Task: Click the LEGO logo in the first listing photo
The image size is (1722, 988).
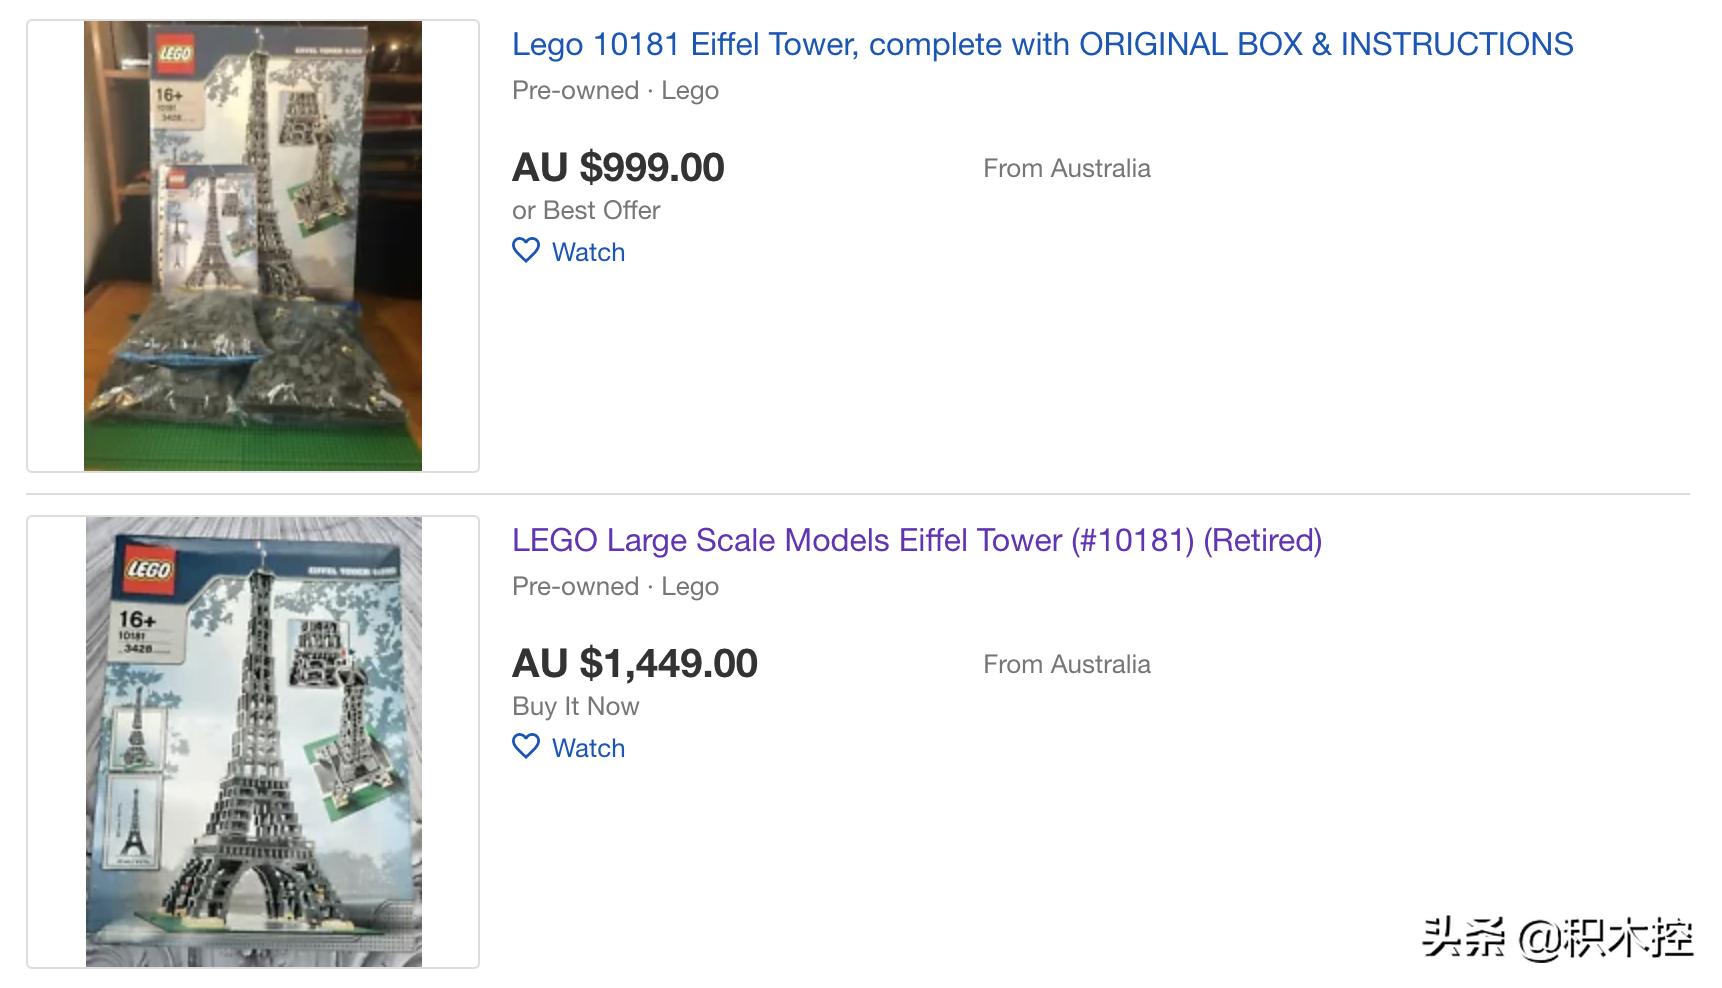Action: click(x=174, y=53)
